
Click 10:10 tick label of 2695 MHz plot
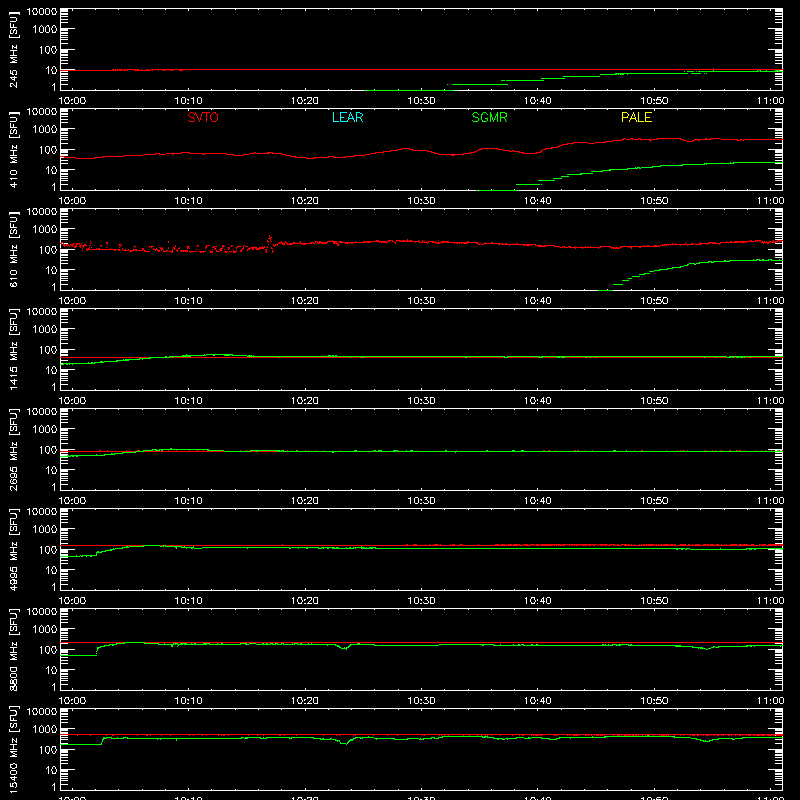188,501
